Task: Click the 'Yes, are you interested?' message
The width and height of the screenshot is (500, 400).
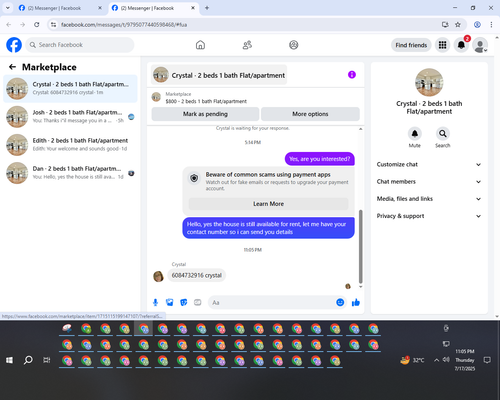Action: (x=320, y=159)
